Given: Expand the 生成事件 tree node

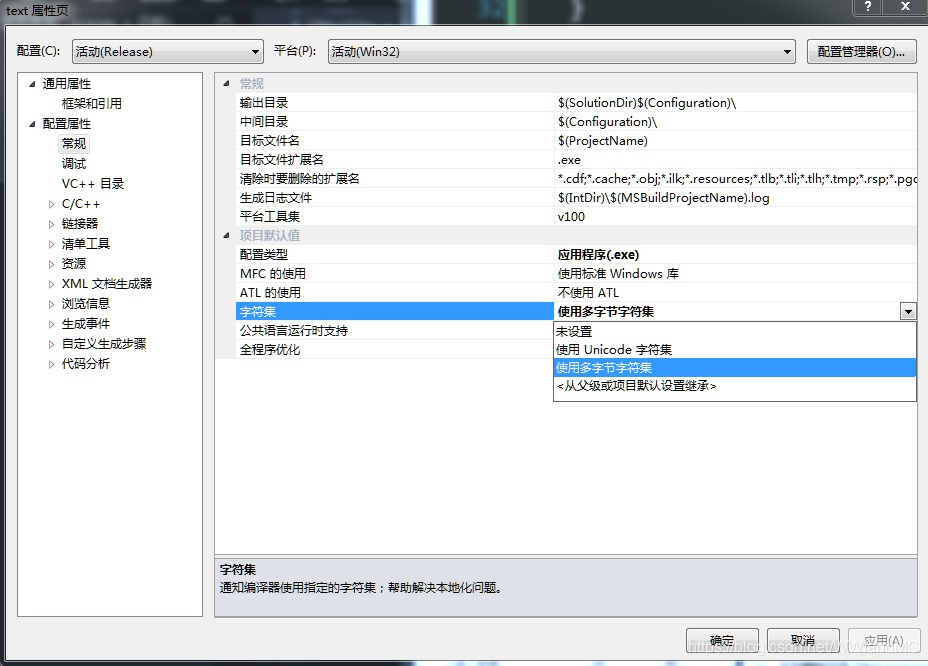Looking at the screenshot, I should pos(51,324).
